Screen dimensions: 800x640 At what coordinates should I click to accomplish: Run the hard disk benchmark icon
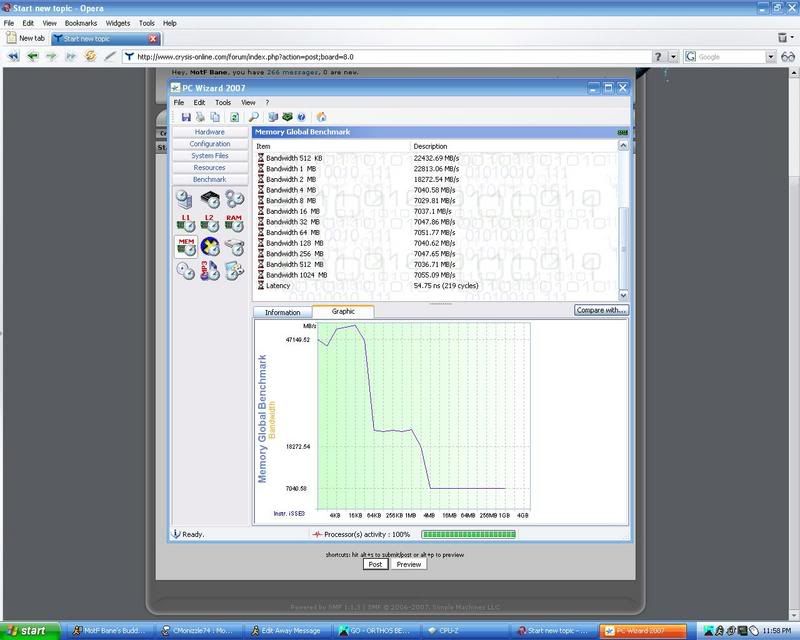[x=234, y=248]
